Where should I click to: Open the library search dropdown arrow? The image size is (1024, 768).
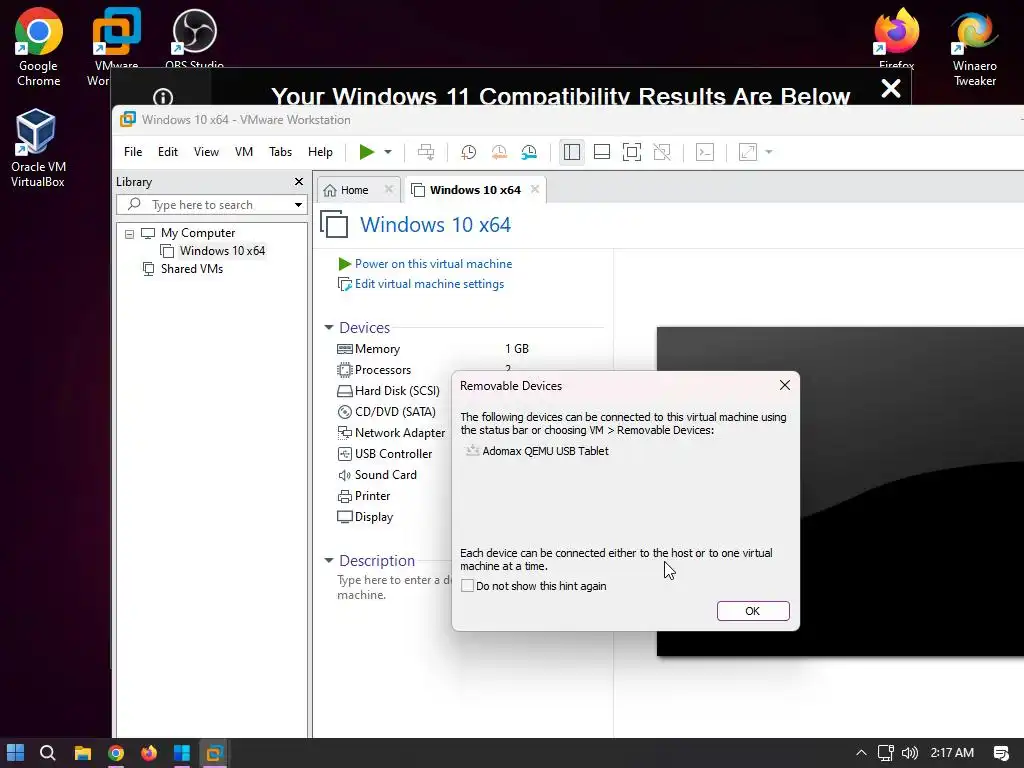click(x=298, y=205)
